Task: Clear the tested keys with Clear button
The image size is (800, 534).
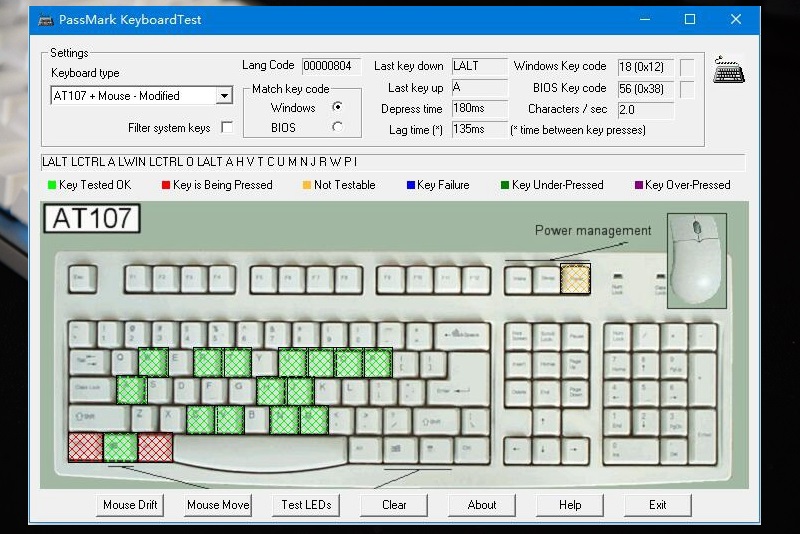Action: pyautogui.click(x=394, y=505)
